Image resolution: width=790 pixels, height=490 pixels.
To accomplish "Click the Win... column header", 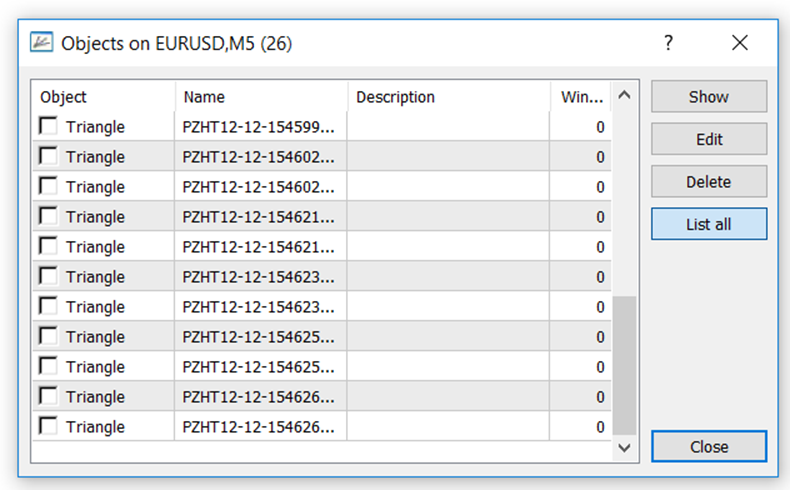I will pos(581,97).
